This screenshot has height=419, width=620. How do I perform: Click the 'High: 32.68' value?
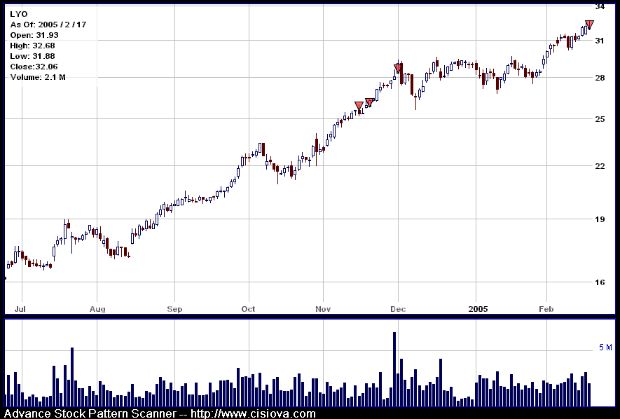pyautogui.click(x=32, y=46)
